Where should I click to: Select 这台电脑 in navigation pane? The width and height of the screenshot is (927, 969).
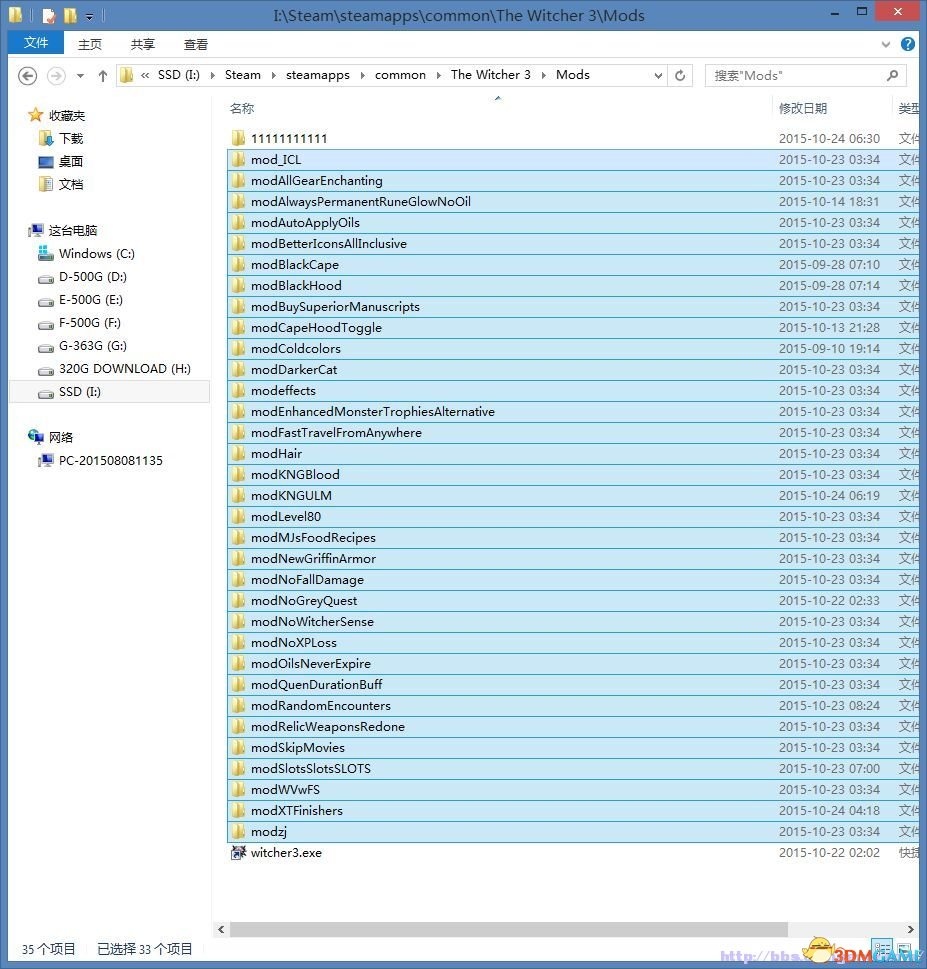73,231
